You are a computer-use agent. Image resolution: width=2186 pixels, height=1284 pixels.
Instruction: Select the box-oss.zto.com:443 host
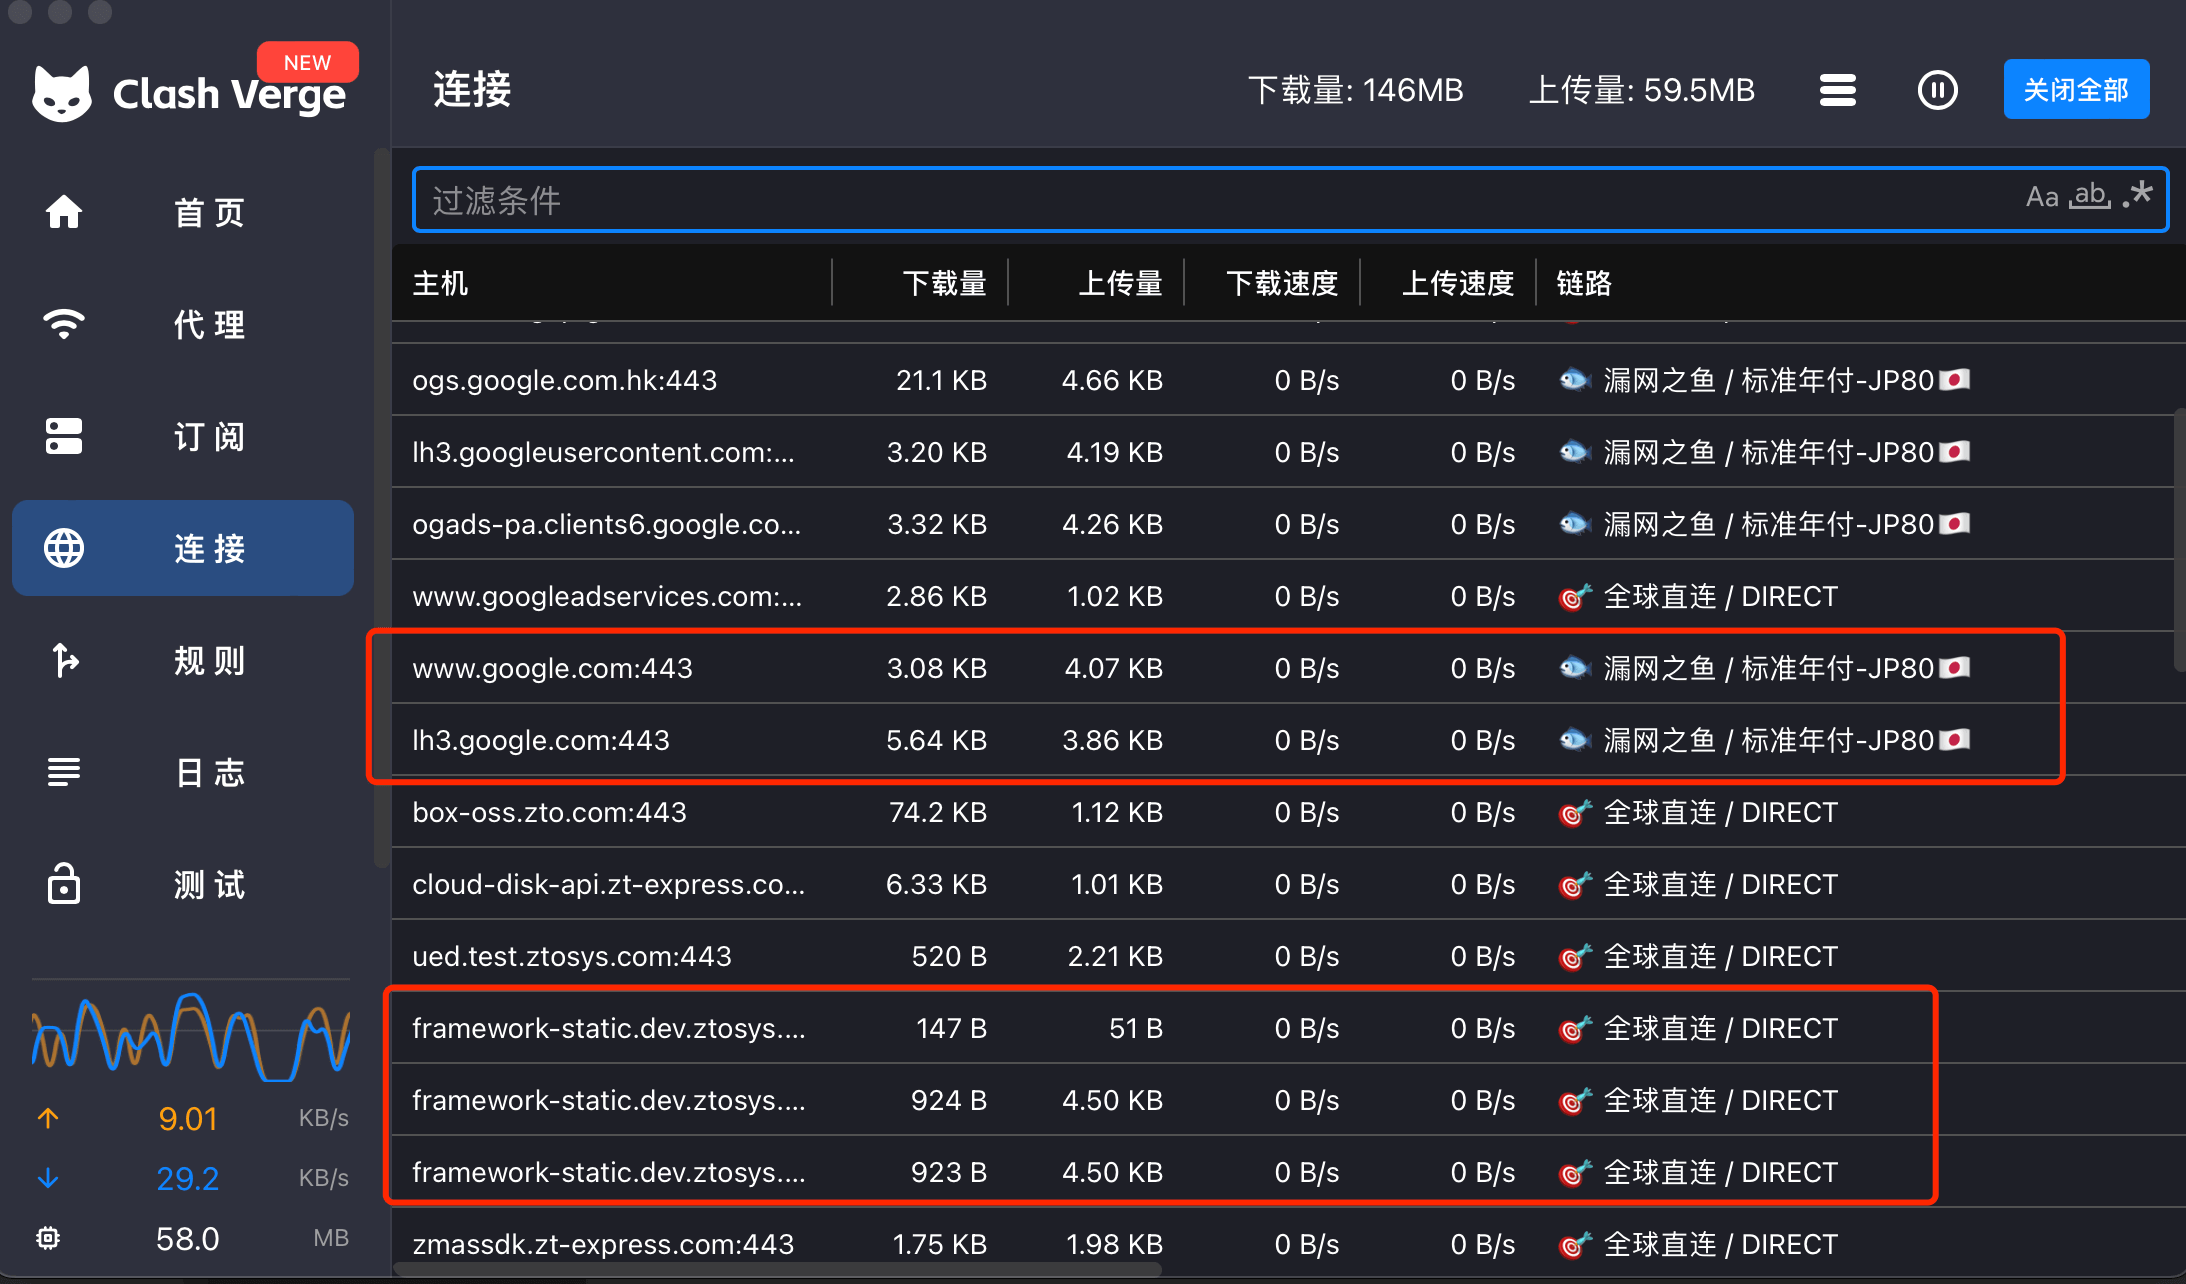pos(549,812)
